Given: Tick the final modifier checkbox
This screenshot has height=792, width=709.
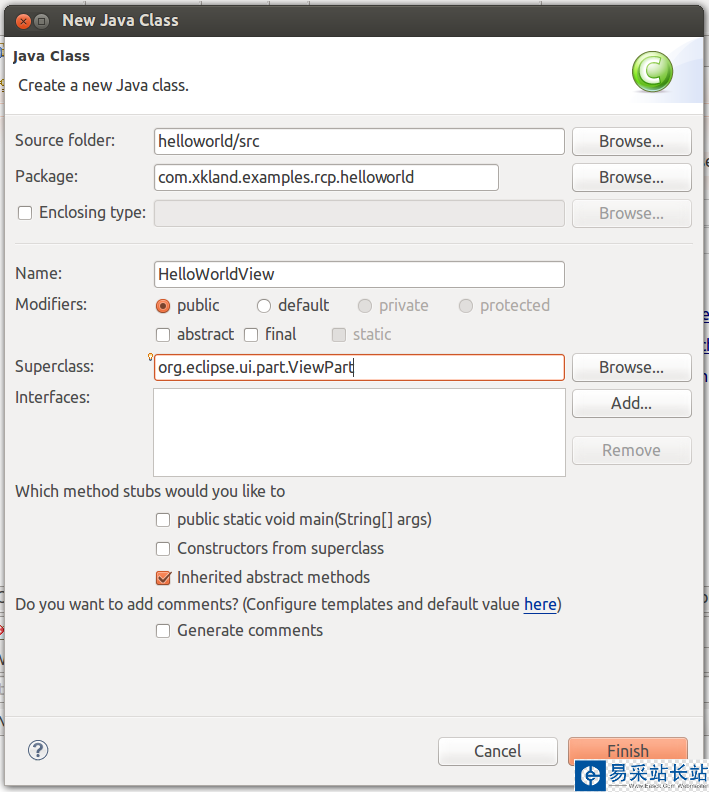Looking at the screenshot, I should point(252,335).
